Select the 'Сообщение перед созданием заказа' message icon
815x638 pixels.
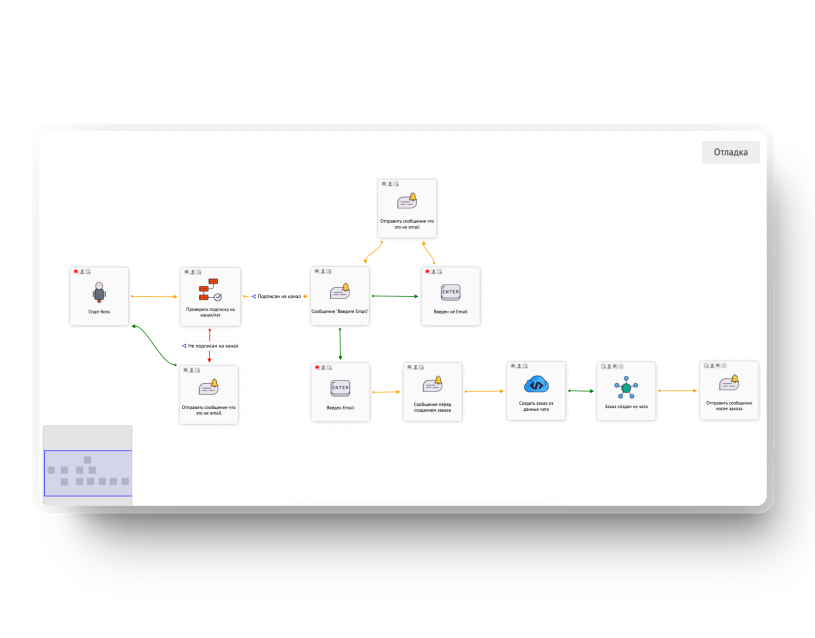[x=433, y=386]
